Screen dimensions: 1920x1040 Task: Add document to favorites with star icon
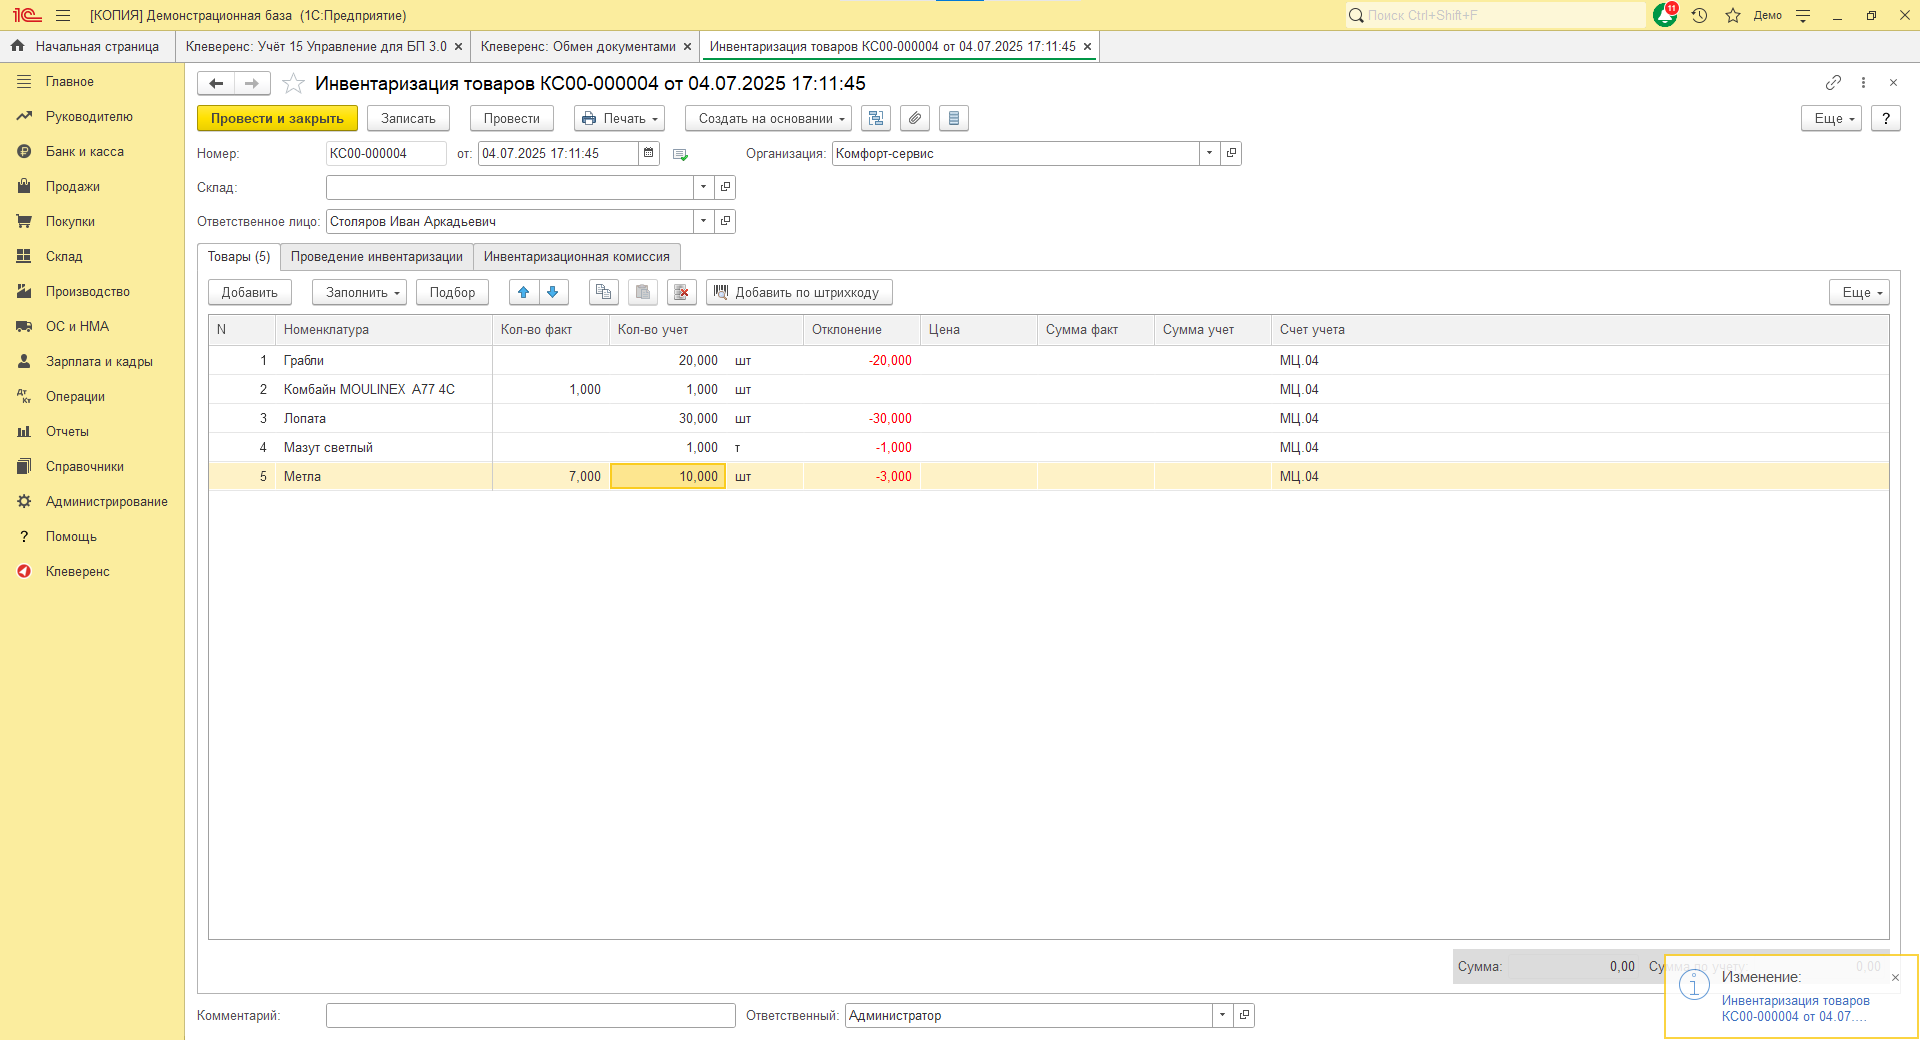click(293, 83)
